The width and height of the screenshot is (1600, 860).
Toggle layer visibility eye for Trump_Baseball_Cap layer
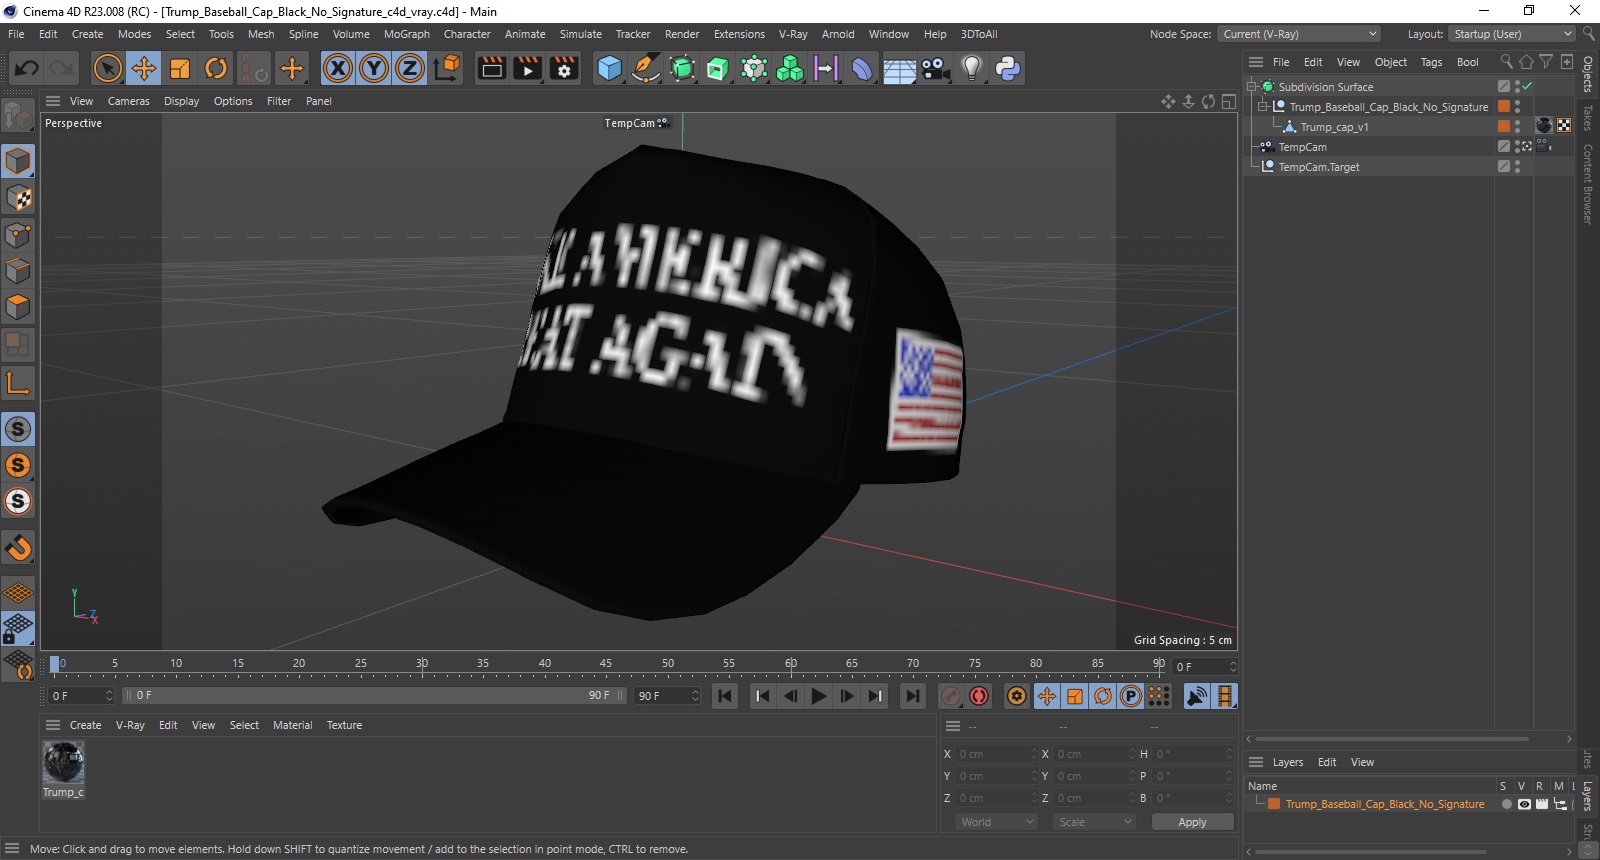(x=1524, y=804)
